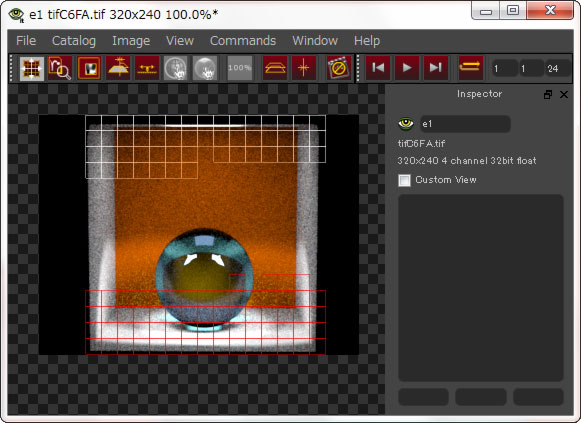
Task: Select the zoom magnifier tool icon
Action: [60, 68]
